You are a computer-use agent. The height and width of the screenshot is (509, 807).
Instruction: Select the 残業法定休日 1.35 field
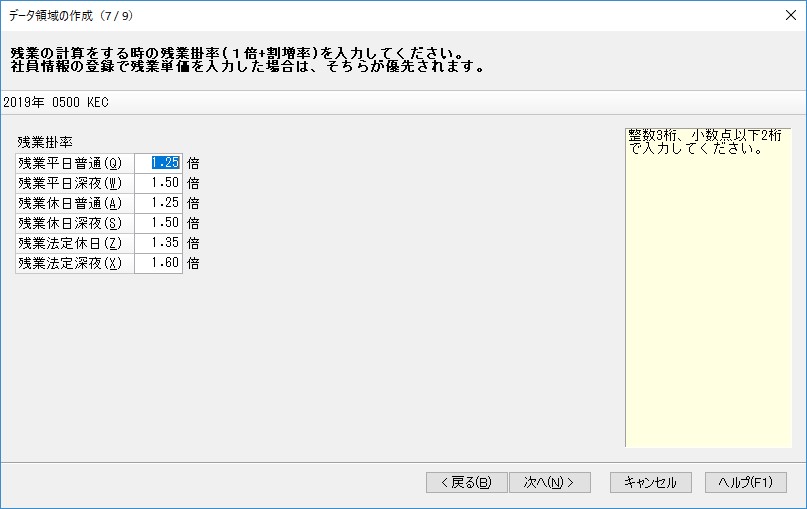click(x=159, y=243)
